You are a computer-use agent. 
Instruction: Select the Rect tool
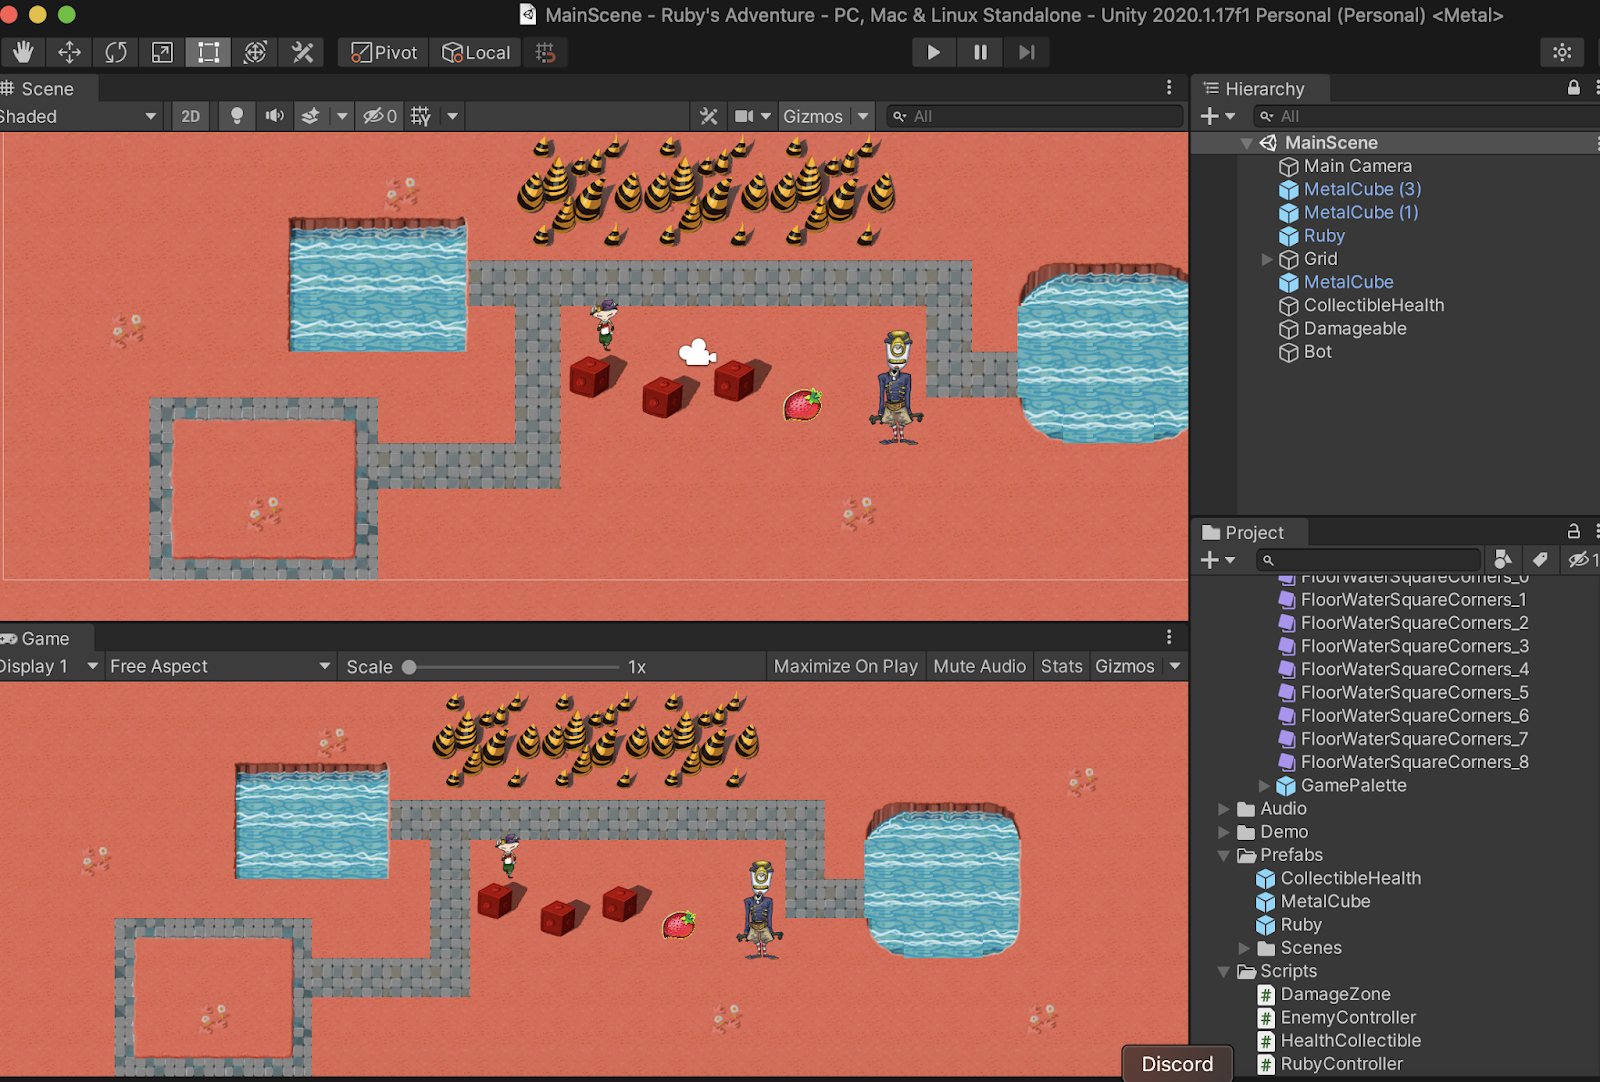(208, 52)
